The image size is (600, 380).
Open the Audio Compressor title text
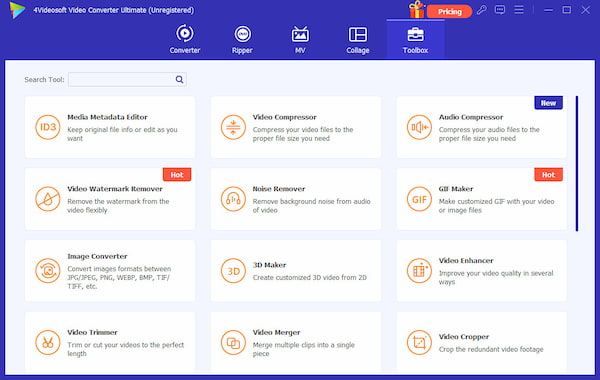(471, 117)
